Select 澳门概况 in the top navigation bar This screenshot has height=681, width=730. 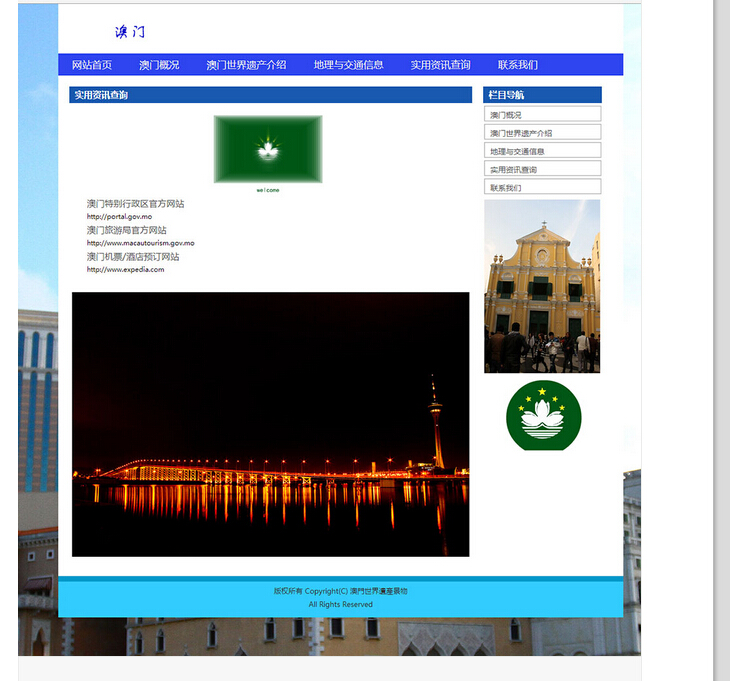(x=159, y=65)
